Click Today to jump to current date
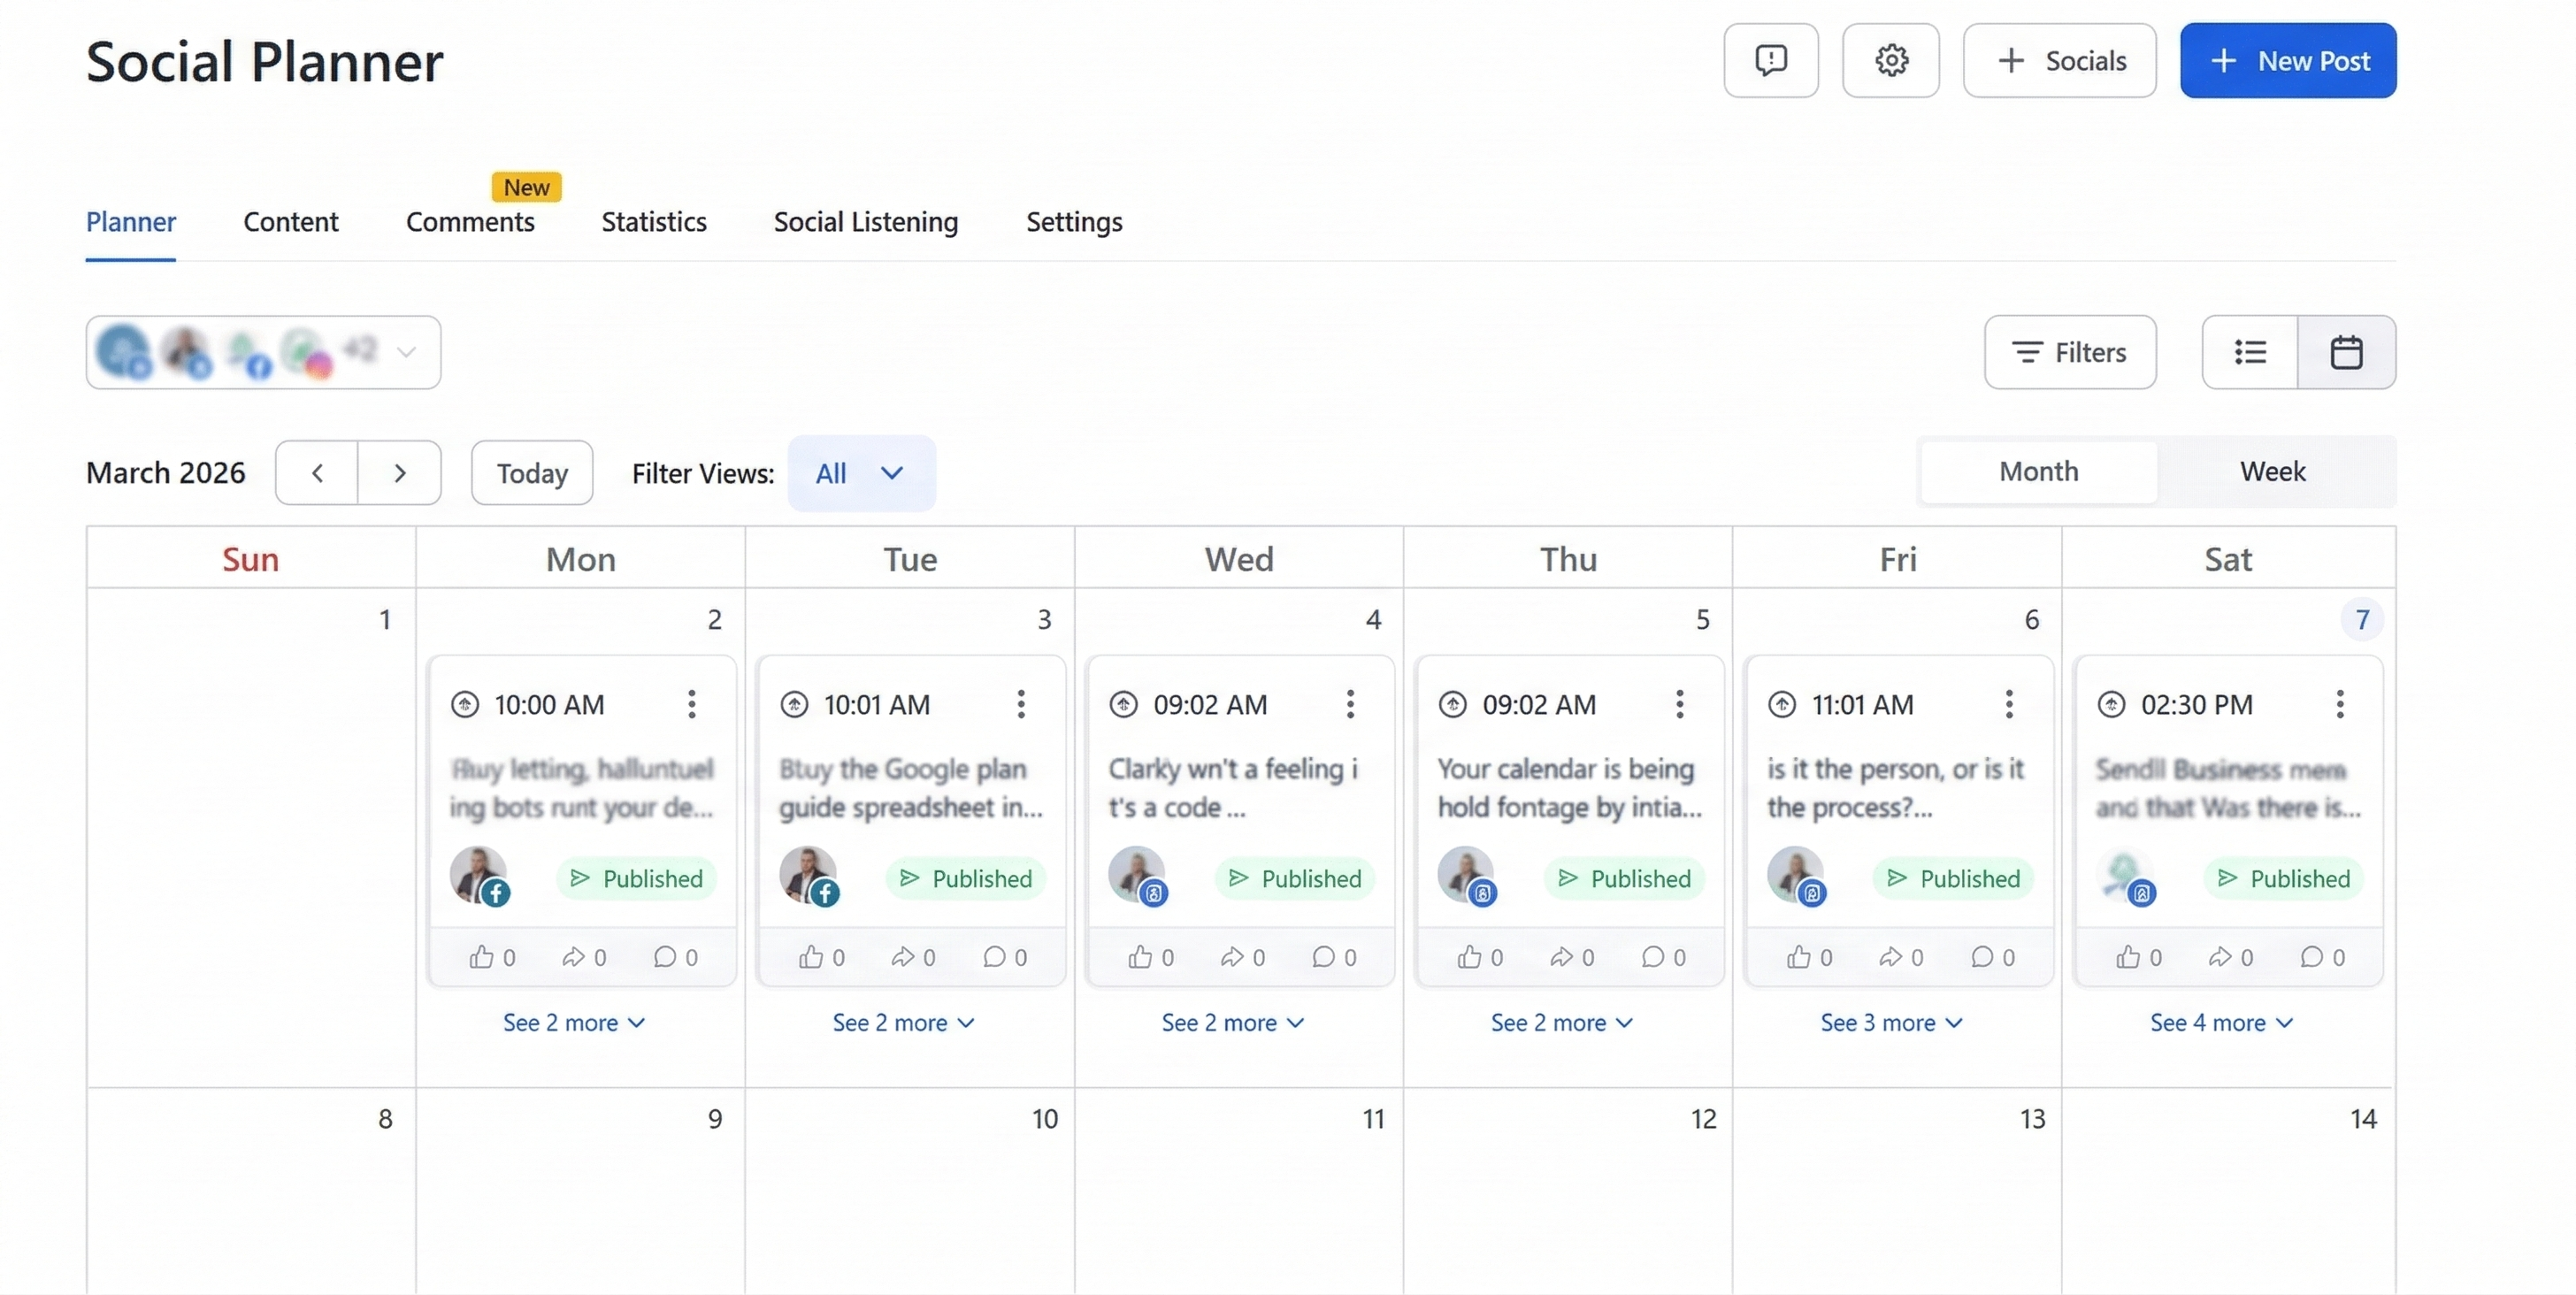The image size is (2576, 1295). pyautogui.click(x=531, y=472)
